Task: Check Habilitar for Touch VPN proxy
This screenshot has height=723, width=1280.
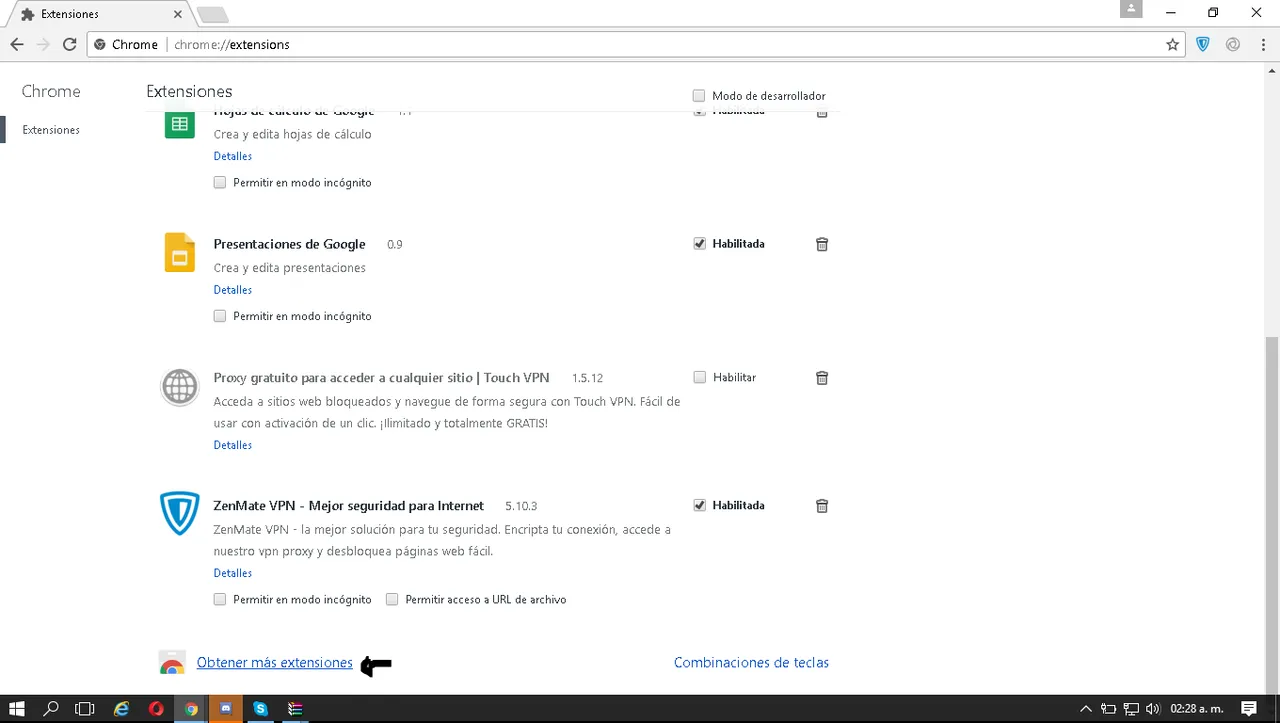Action: tap(699, 378)
